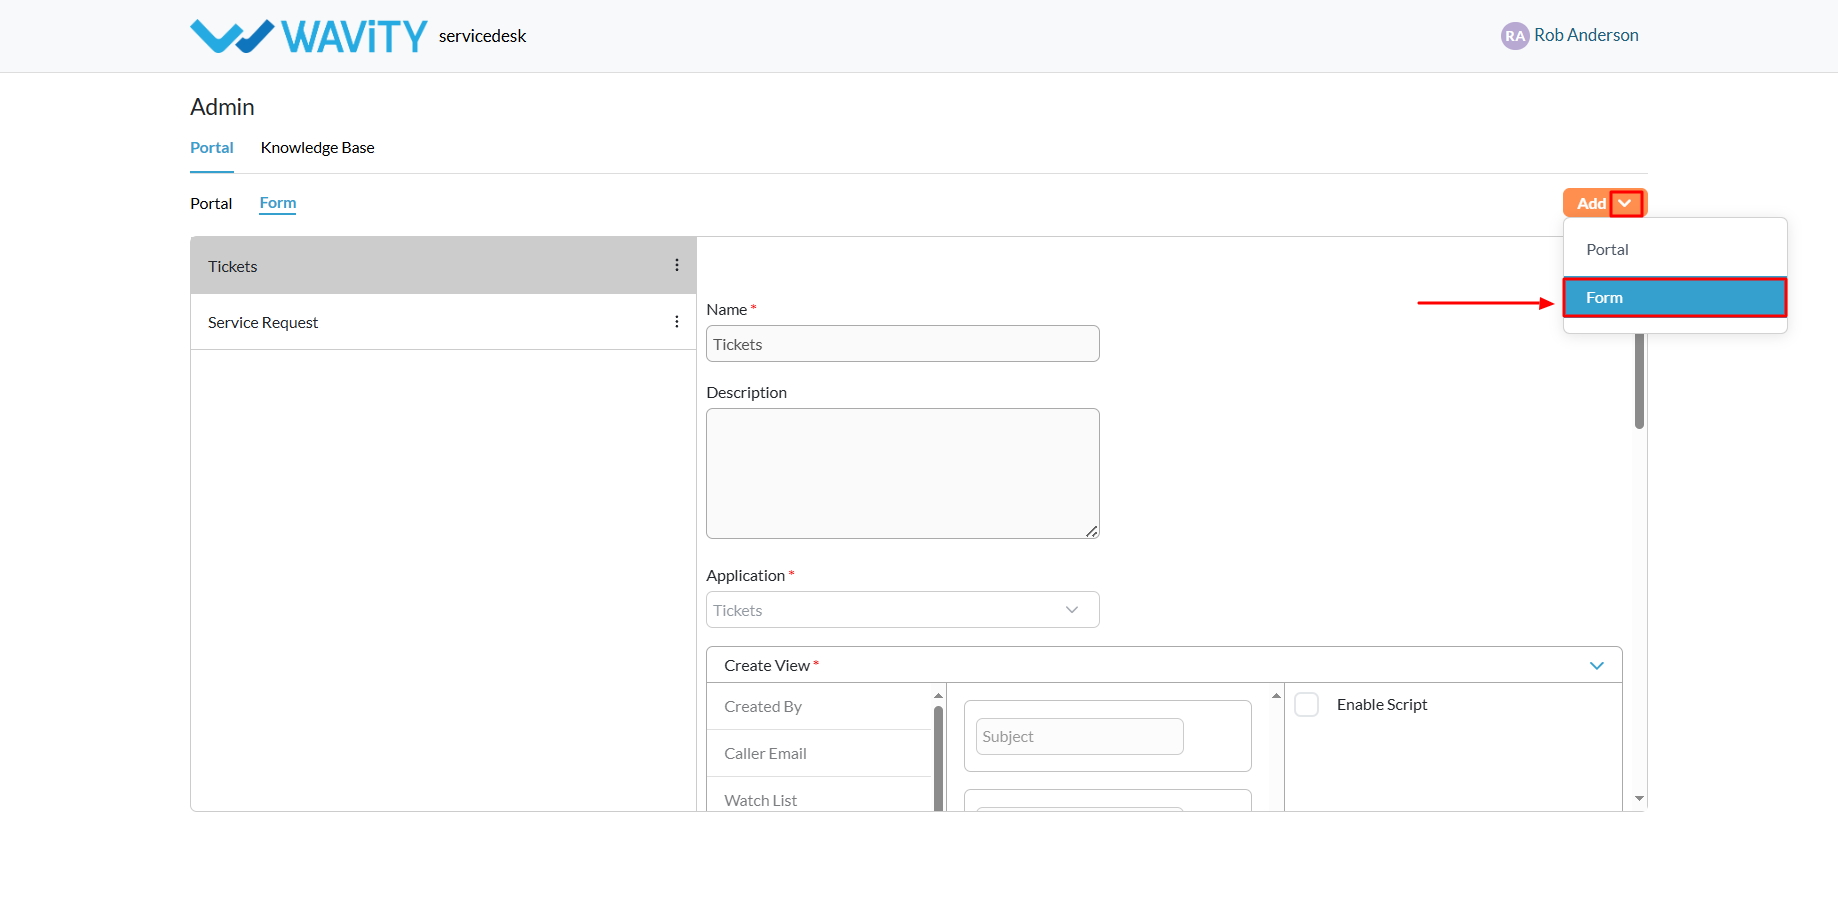Click the Rob Anderson username
Screen dimensions: 1838x905
(x=1586, y=35)
